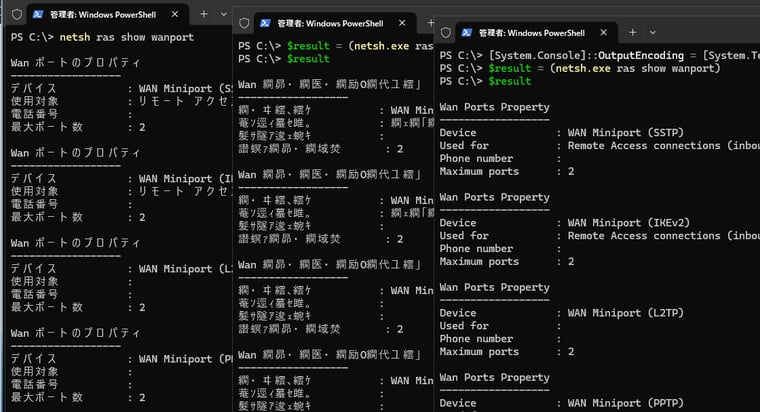This screenshot has height=412, width=760.
Task: Select the middle window's PowerShell tab title
Action: 330,23
